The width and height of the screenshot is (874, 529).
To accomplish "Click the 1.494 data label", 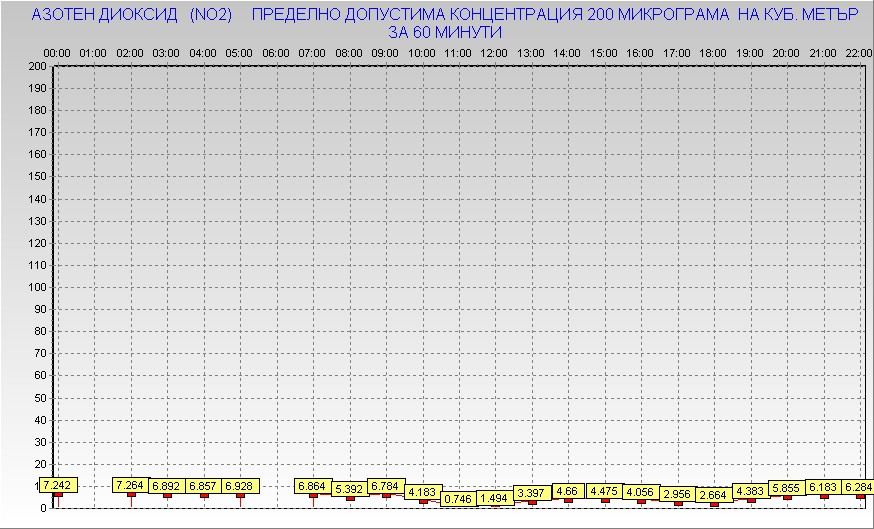I will pos(494,498).
